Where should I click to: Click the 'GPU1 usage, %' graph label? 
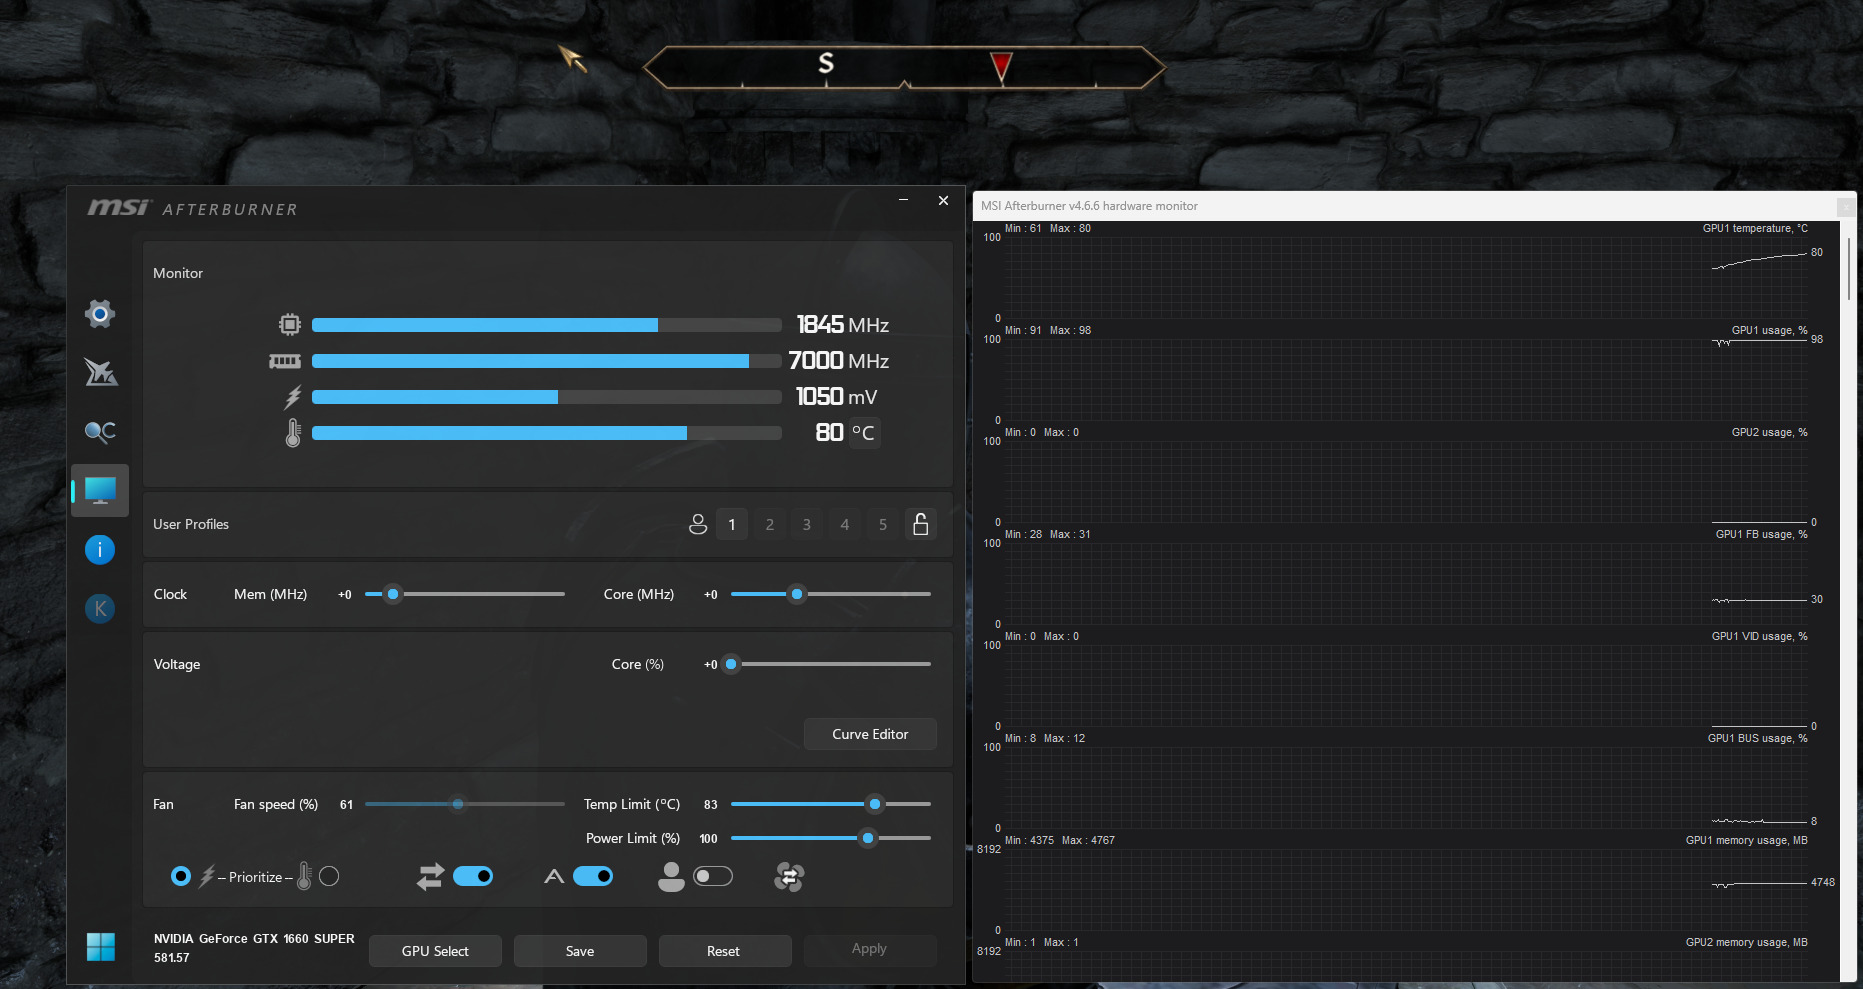point(1770,331)
